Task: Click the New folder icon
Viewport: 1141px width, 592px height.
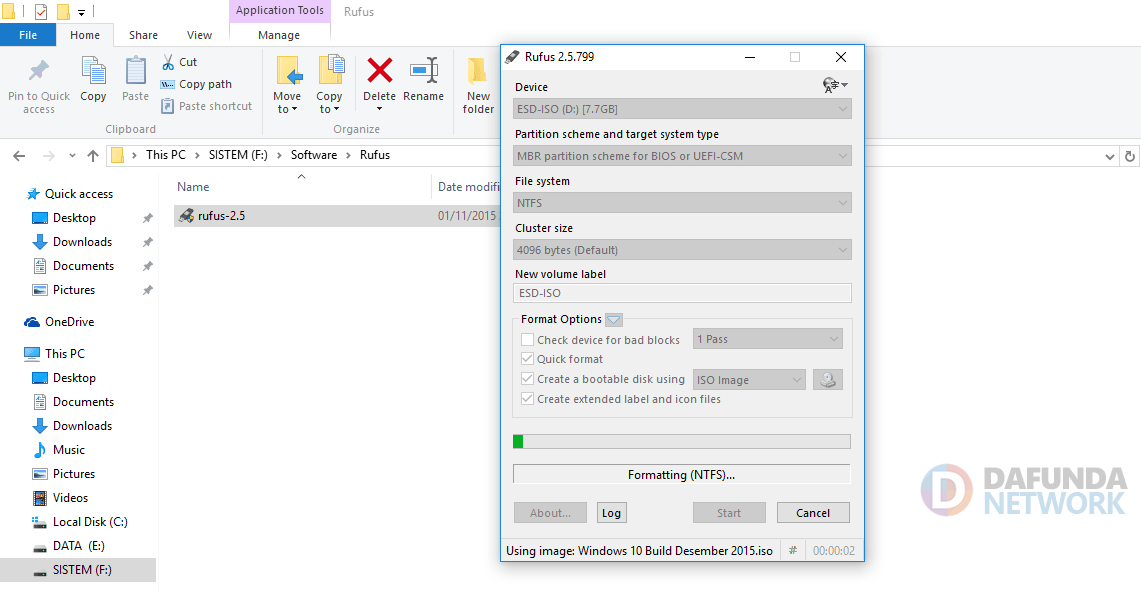Action: click(x=478, y=72)
